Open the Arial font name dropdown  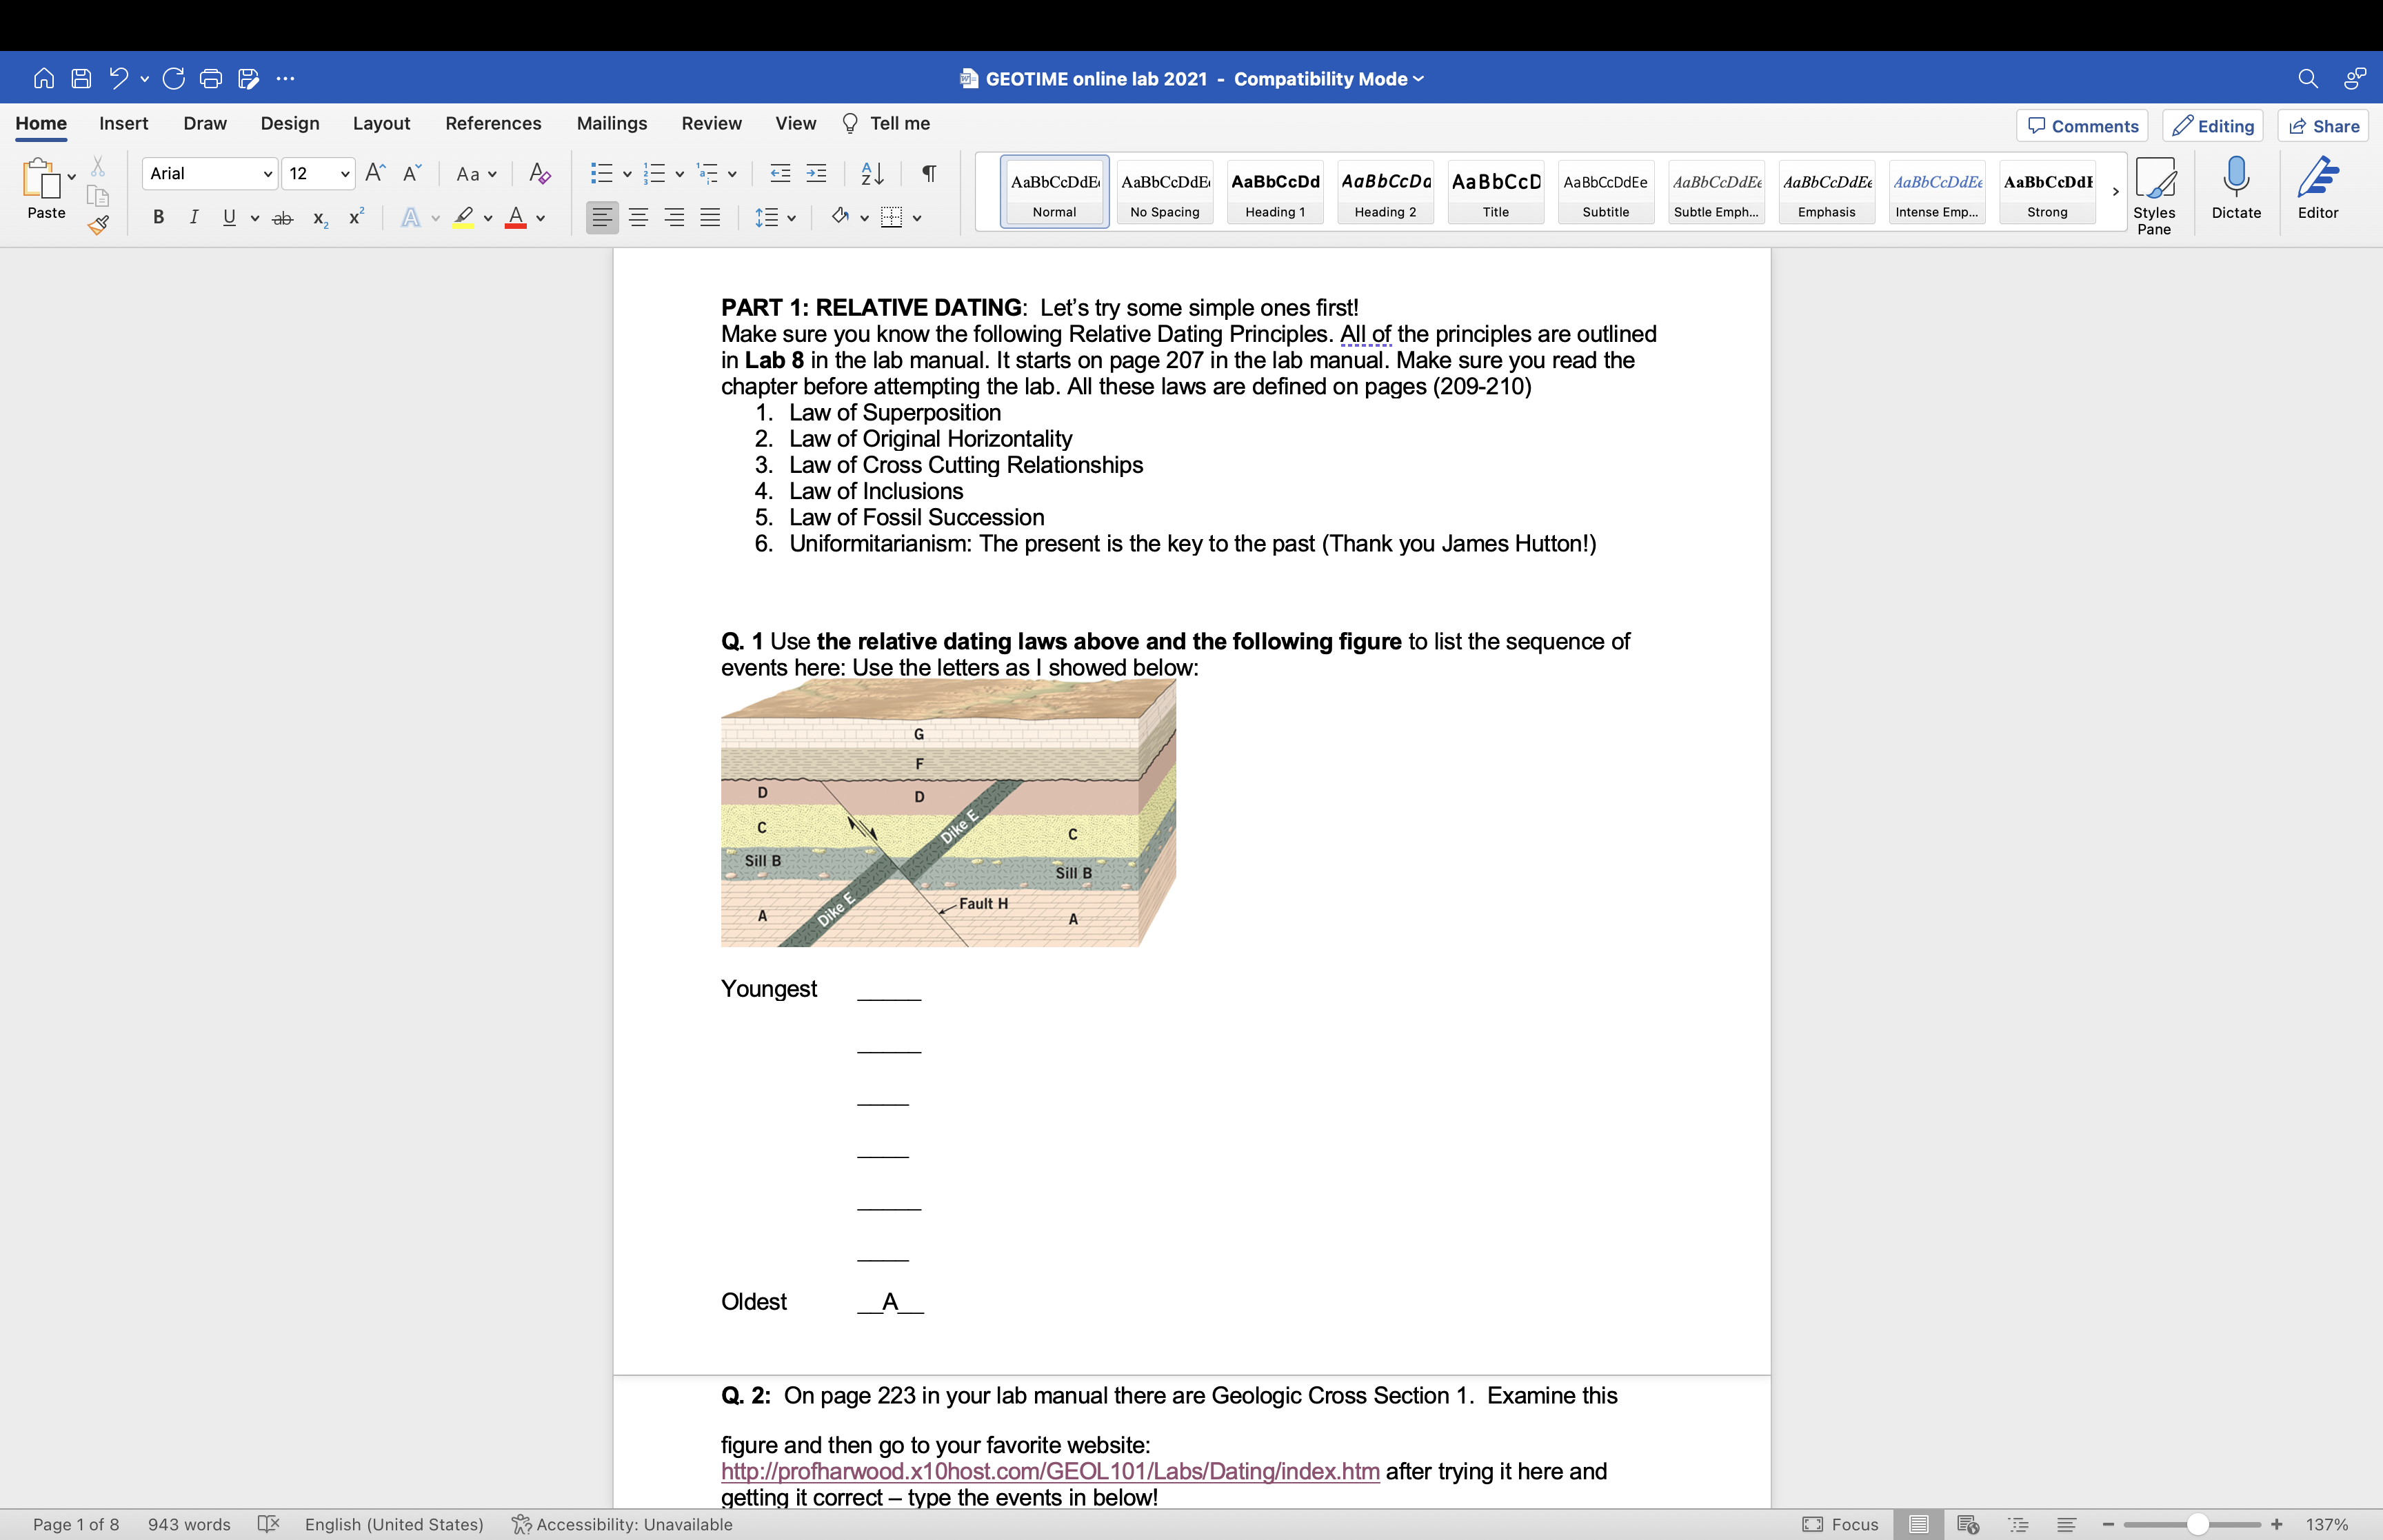[267, 174]
